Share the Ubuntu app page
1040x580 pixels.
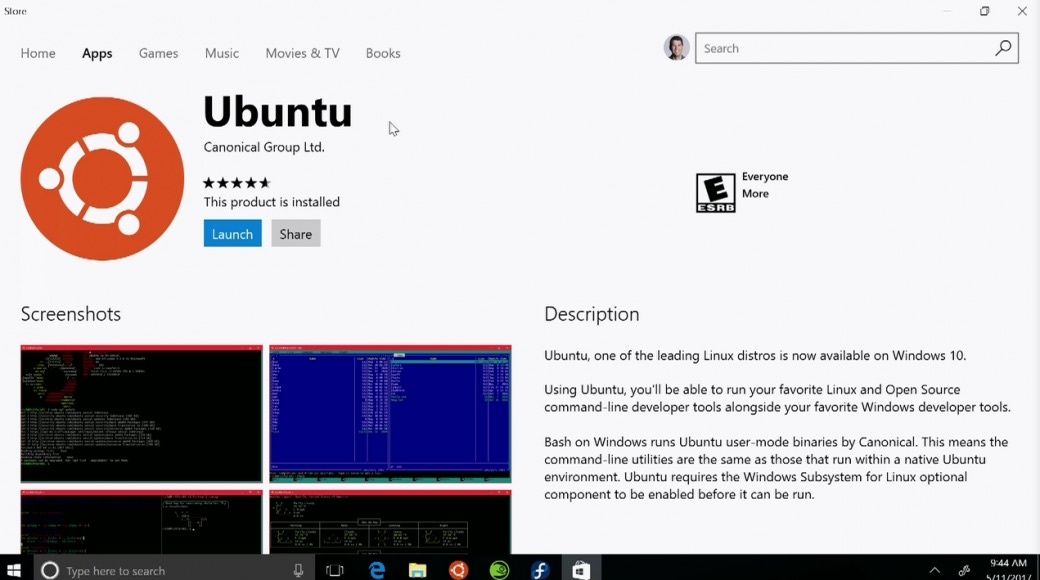[296, 234]
